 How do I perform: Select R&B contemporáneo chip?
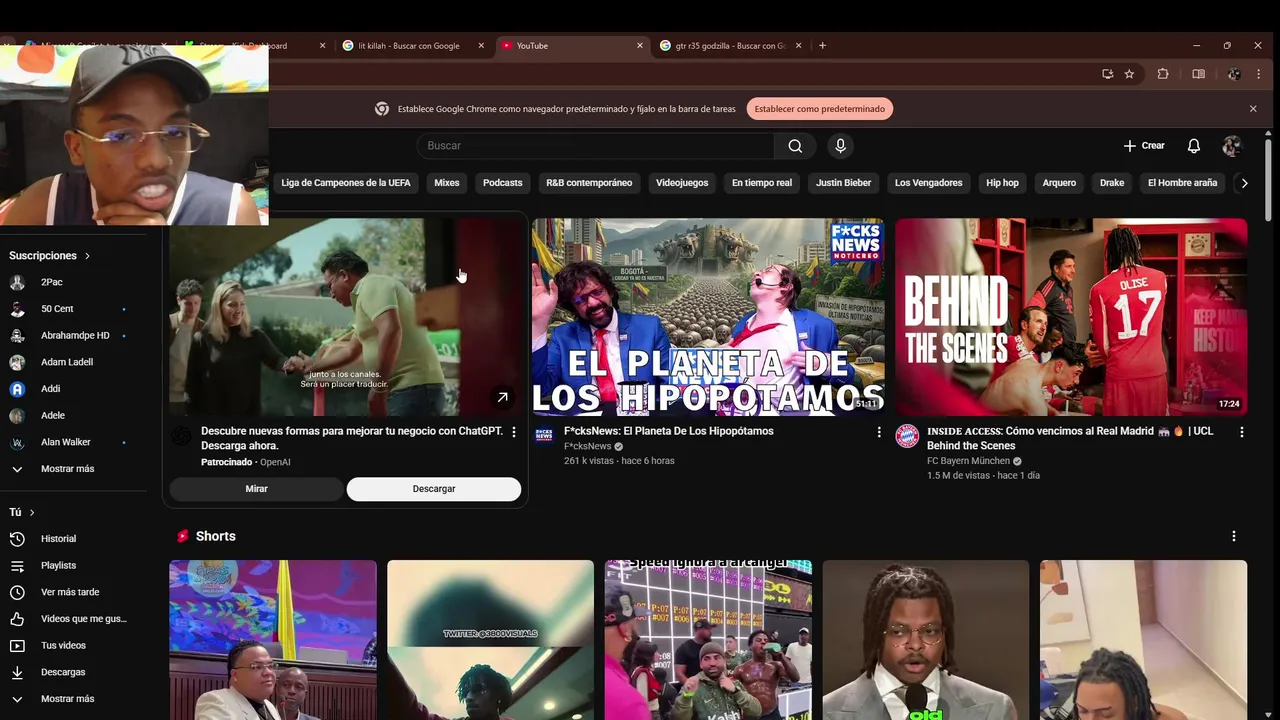pyautogui.click(x=589, y=183)
